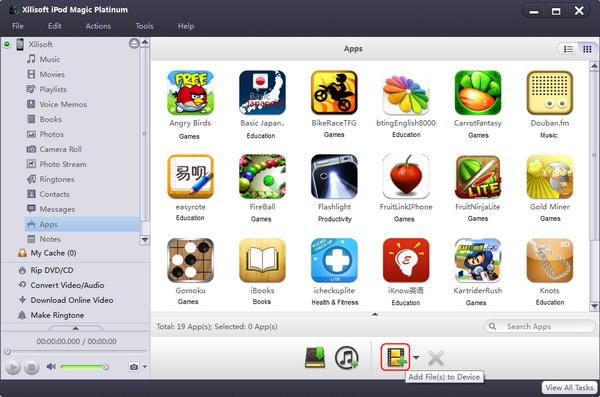The image size is (600, 397).
Task: Open the Edit menu
Action: [55, 26]
